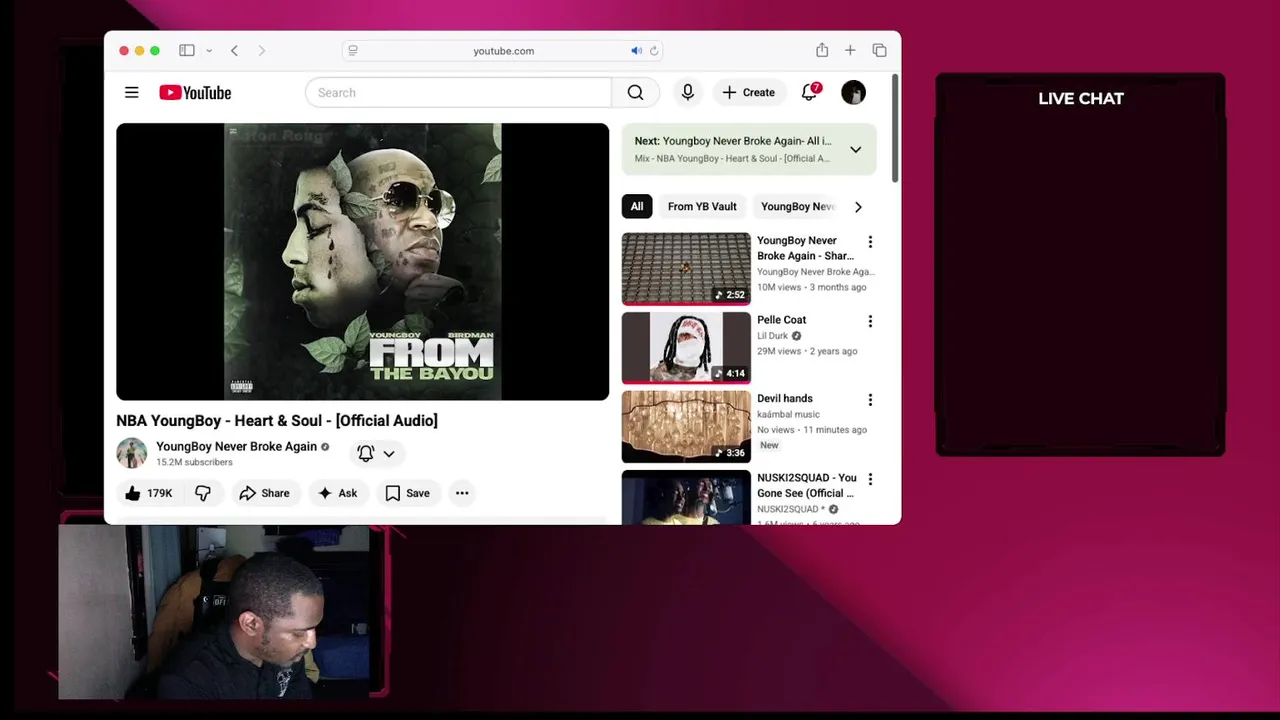Open Pelle Coat thumbnail 4:14
This screenshot has width=1280, height=720.
pyautogui.click(x=686, y=347)
